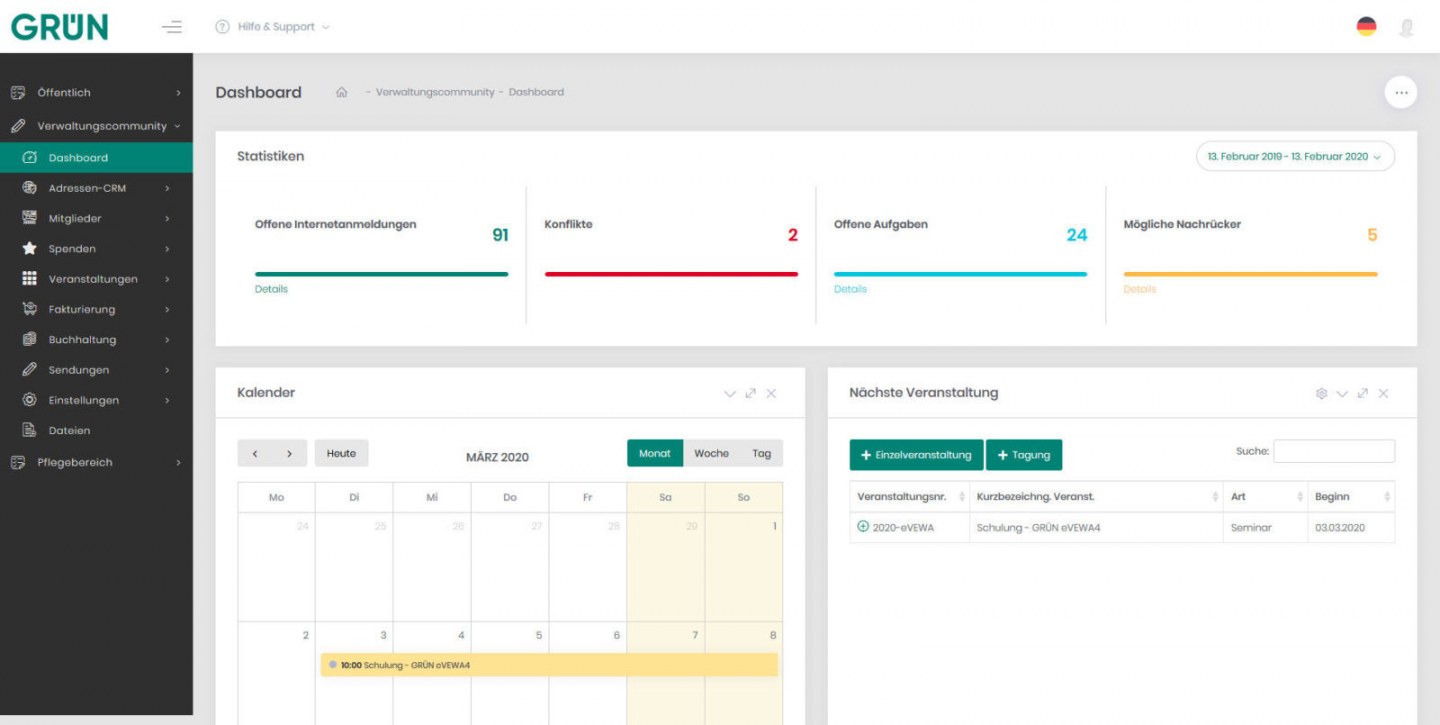The width and height of the screenshot is (1440, 725).
Task: Open the 10:00 Schulung - GRÜN eVEWA4 event
Action: click(549, 664)
